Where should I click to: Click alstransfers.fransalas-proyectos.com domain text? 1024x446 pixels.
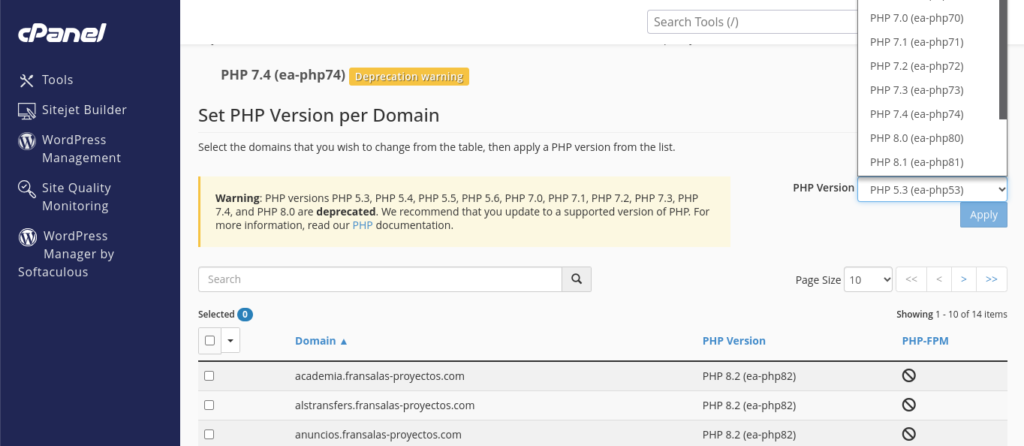pyautogui.click(x=385, y=405)
